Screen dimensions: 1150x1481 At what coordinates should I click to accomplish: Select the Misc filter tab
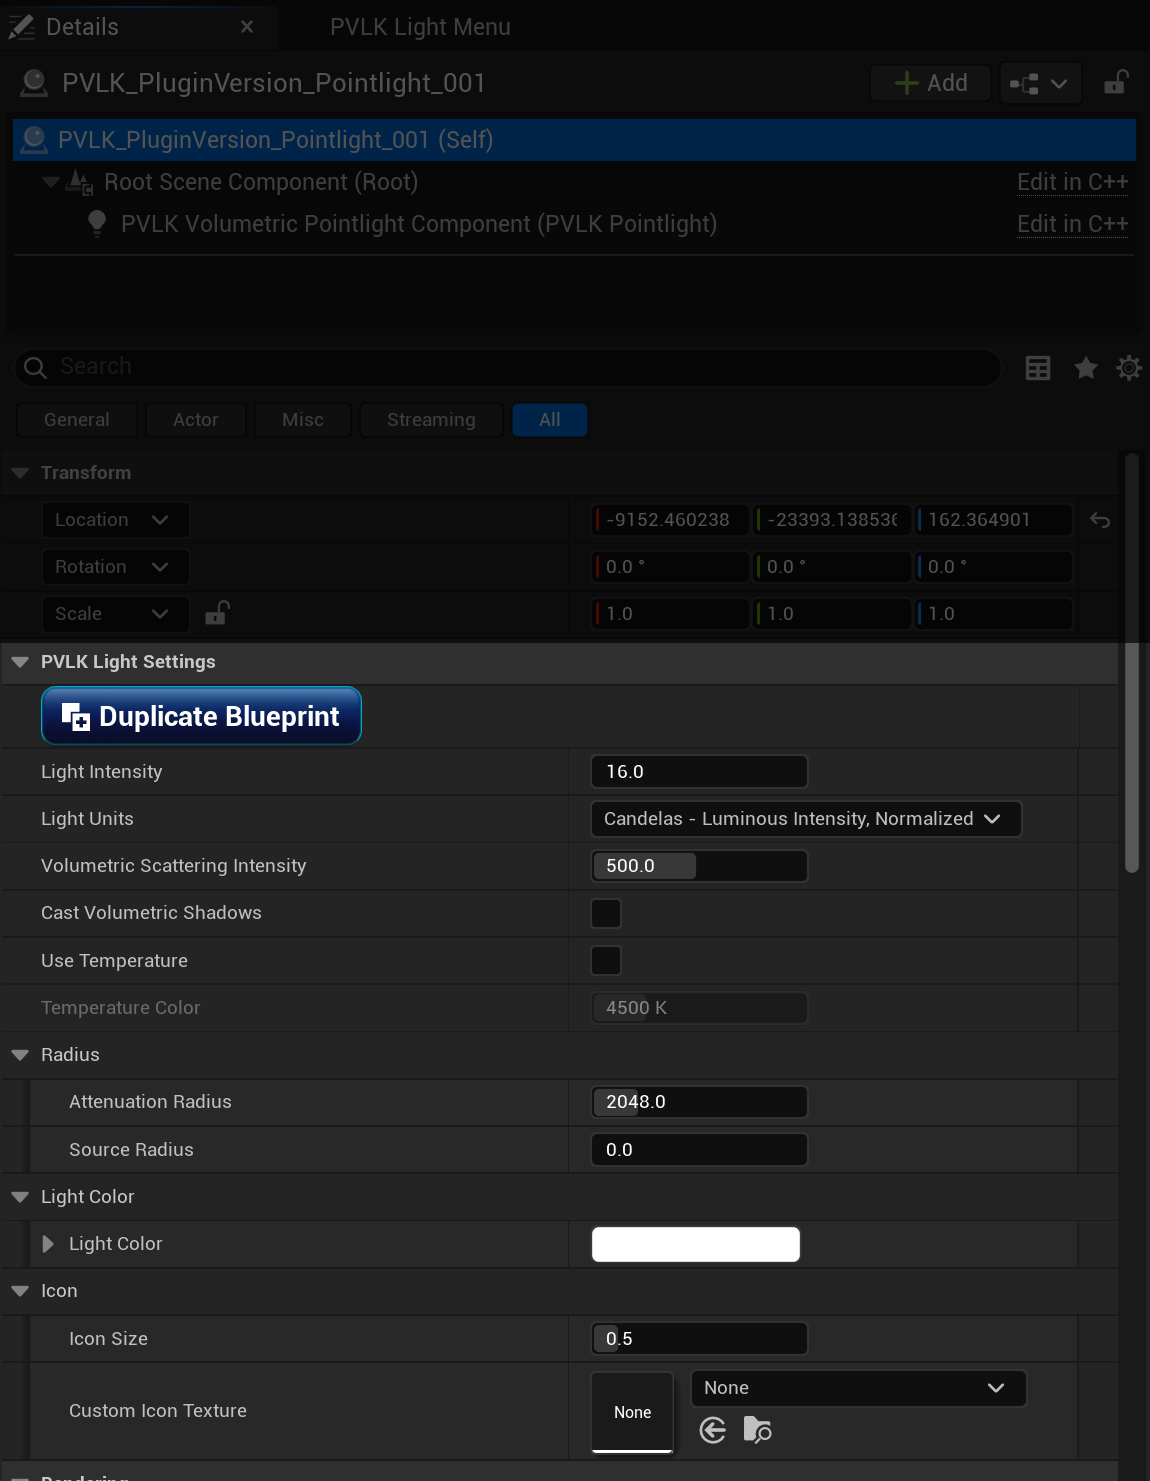pos(303,420)
